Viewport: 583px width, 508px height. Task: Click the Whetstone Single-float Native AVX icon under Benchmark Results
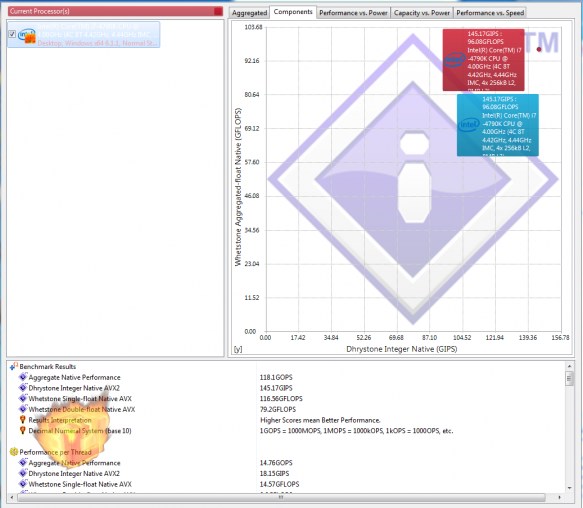[23, 398]
